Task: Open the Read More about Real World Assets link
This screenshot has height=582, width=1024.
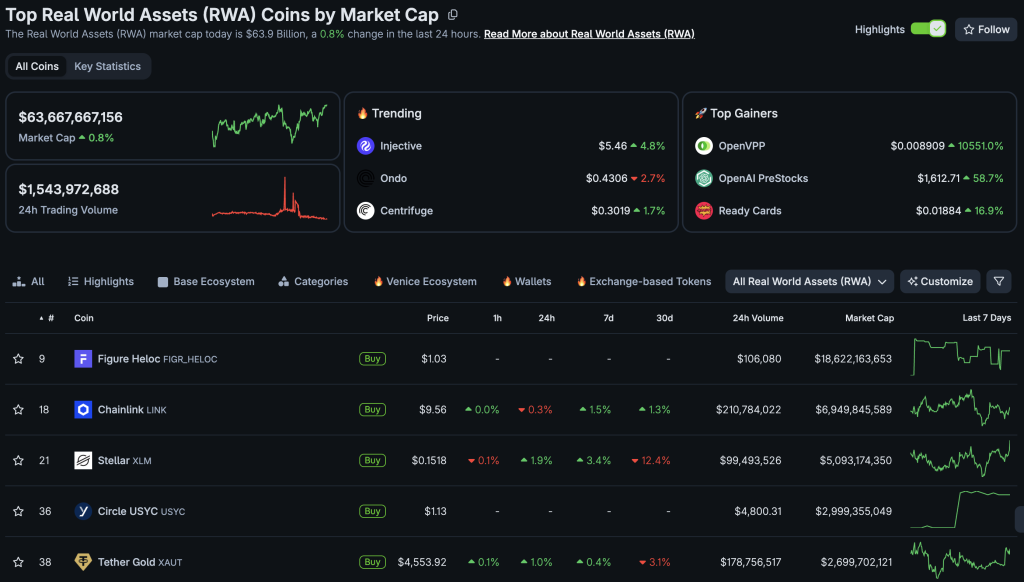Action: 589,34
